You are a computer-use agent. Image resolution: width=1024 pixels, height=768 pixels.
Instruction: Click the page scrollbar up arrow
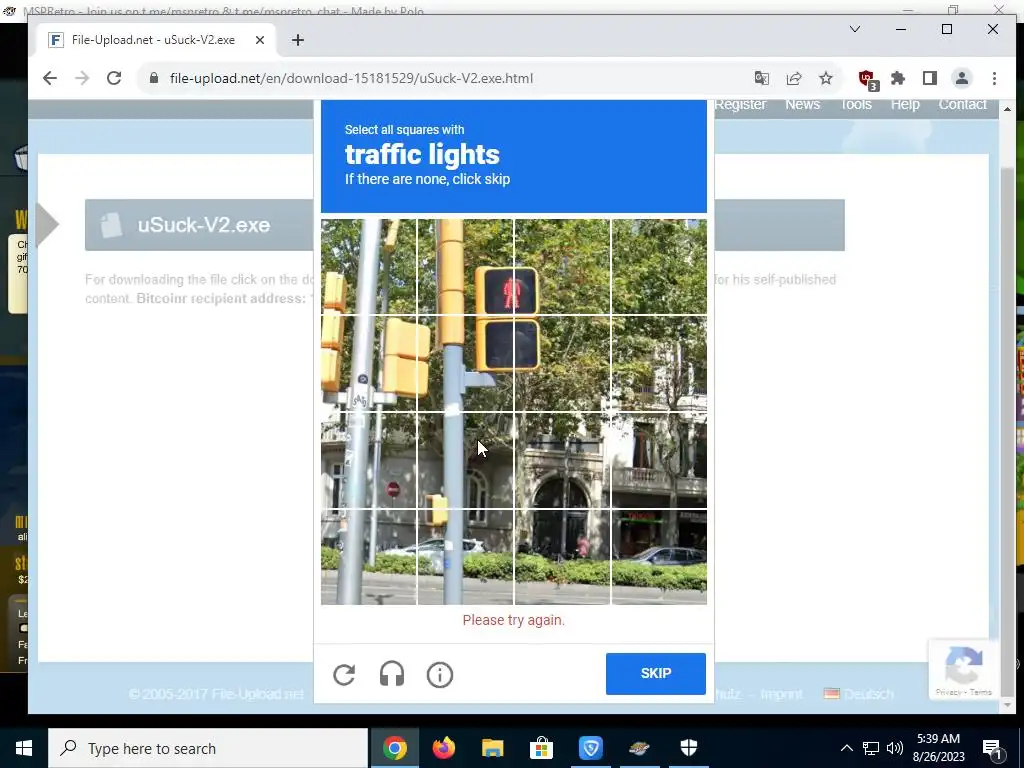1007,108
